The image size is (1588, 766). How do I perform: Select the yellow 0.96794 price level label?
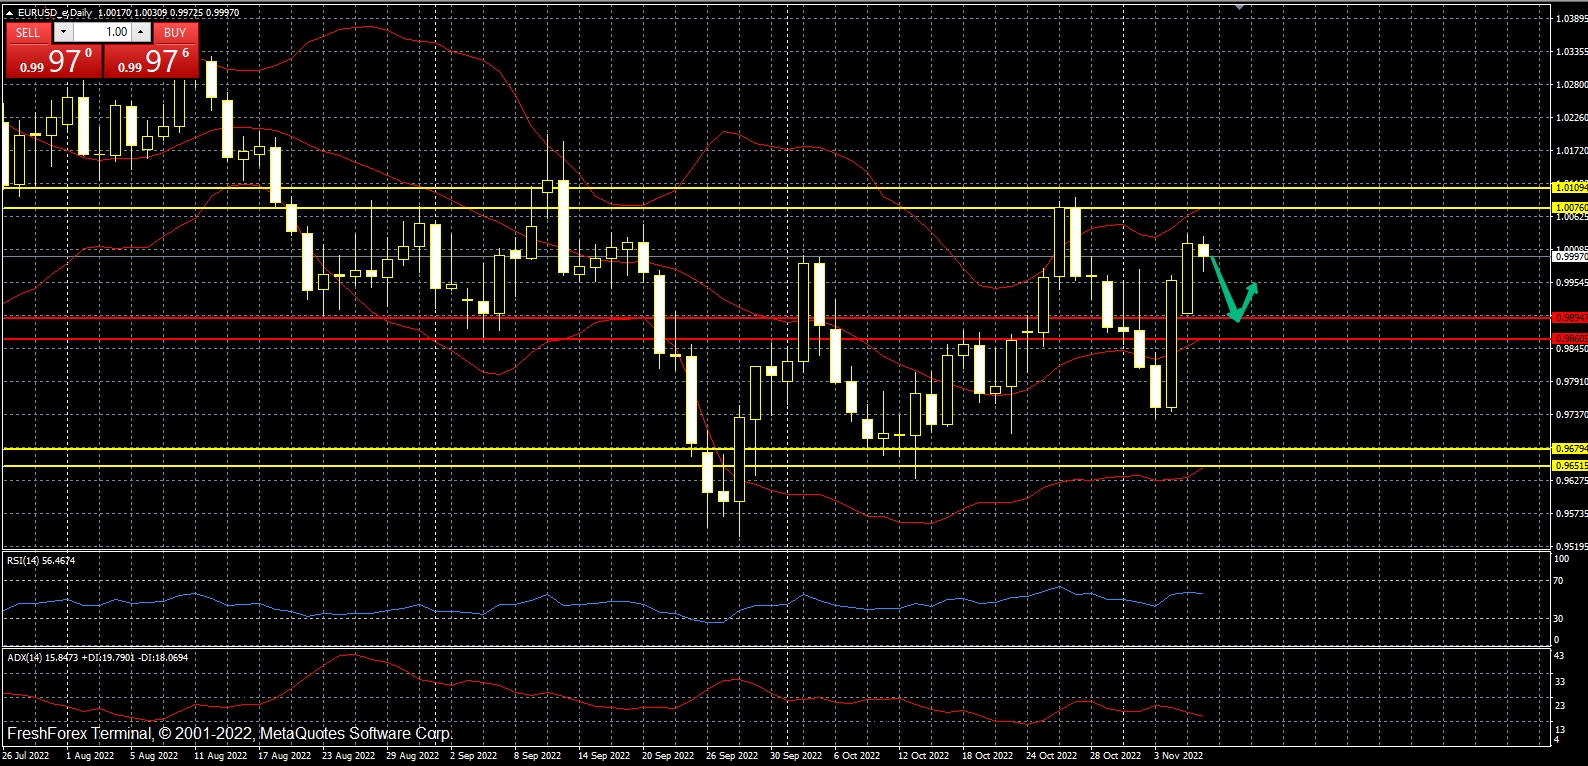pyautogui.click(x=1569, y=449)
